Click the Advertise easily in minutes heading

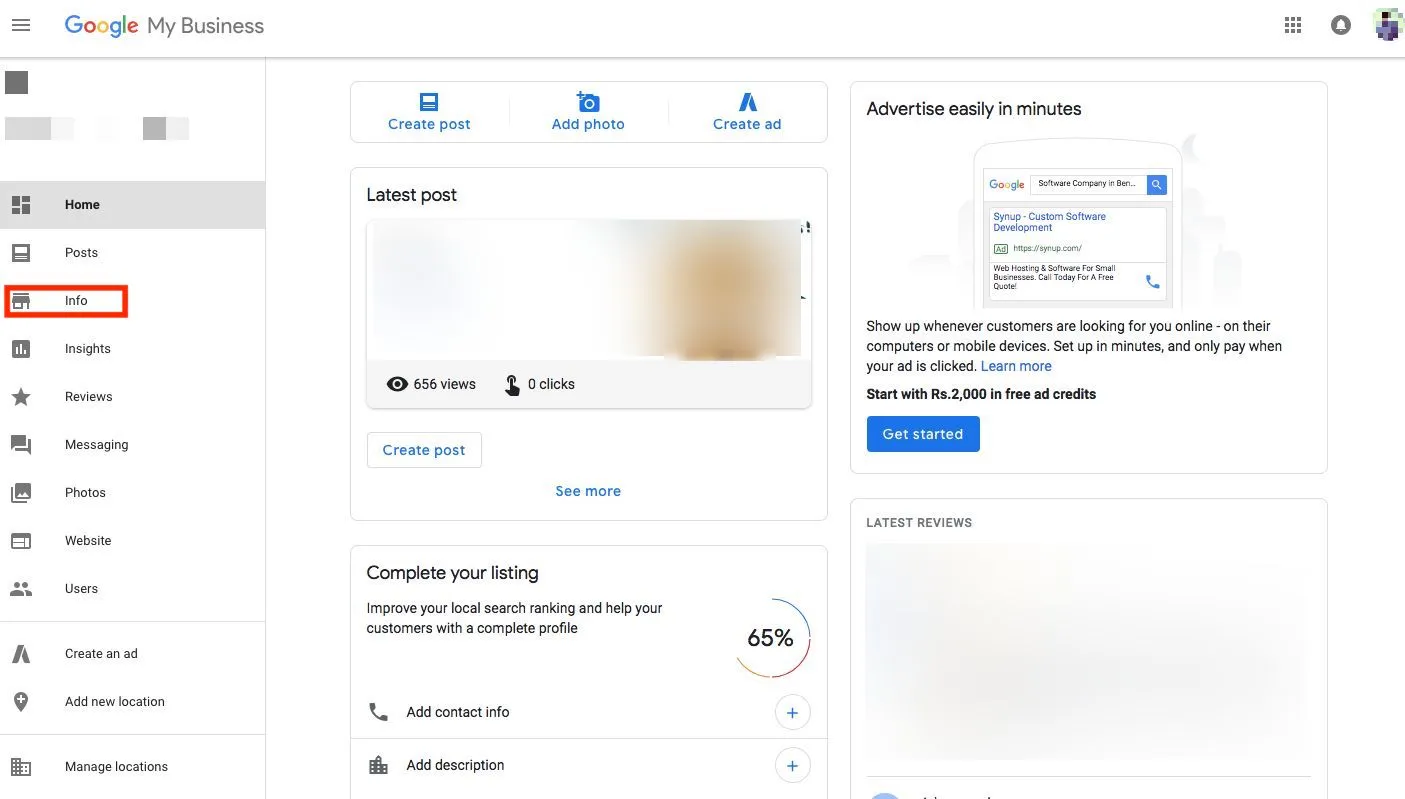(974, 109)
